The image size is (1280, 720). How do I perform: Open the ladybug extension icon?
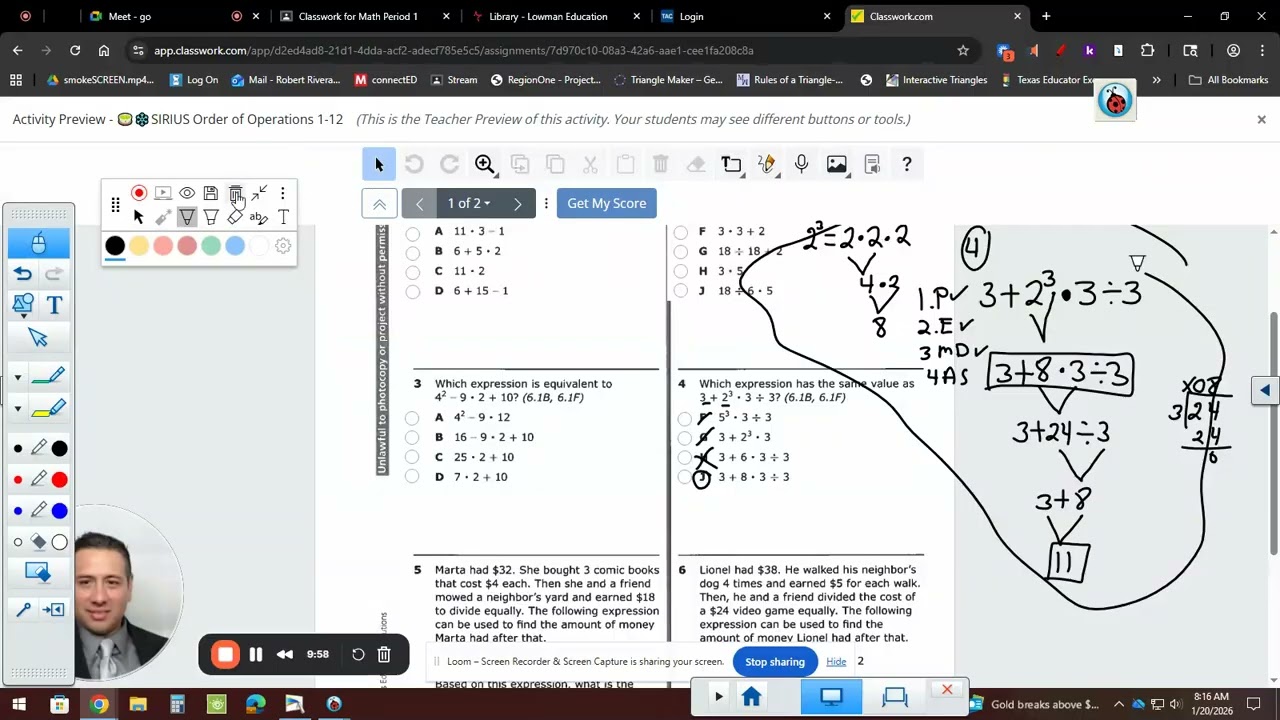click(x=1115, y=100)
